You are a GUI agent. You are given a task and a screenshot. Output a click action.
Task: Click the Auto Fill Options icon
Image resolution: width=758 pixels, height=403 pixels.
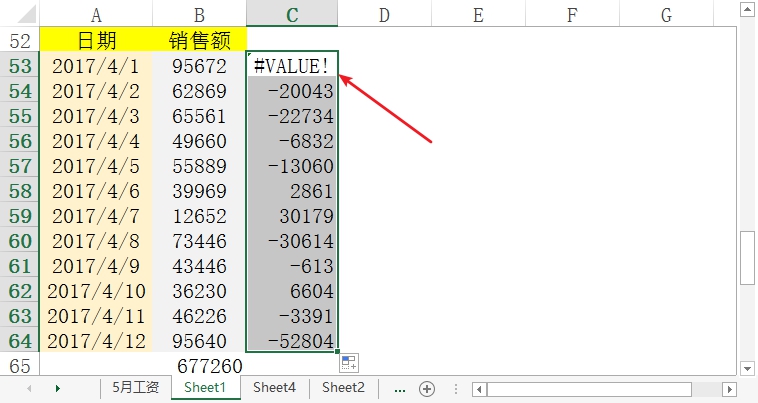pyautogui.click(x=349, y=363)
